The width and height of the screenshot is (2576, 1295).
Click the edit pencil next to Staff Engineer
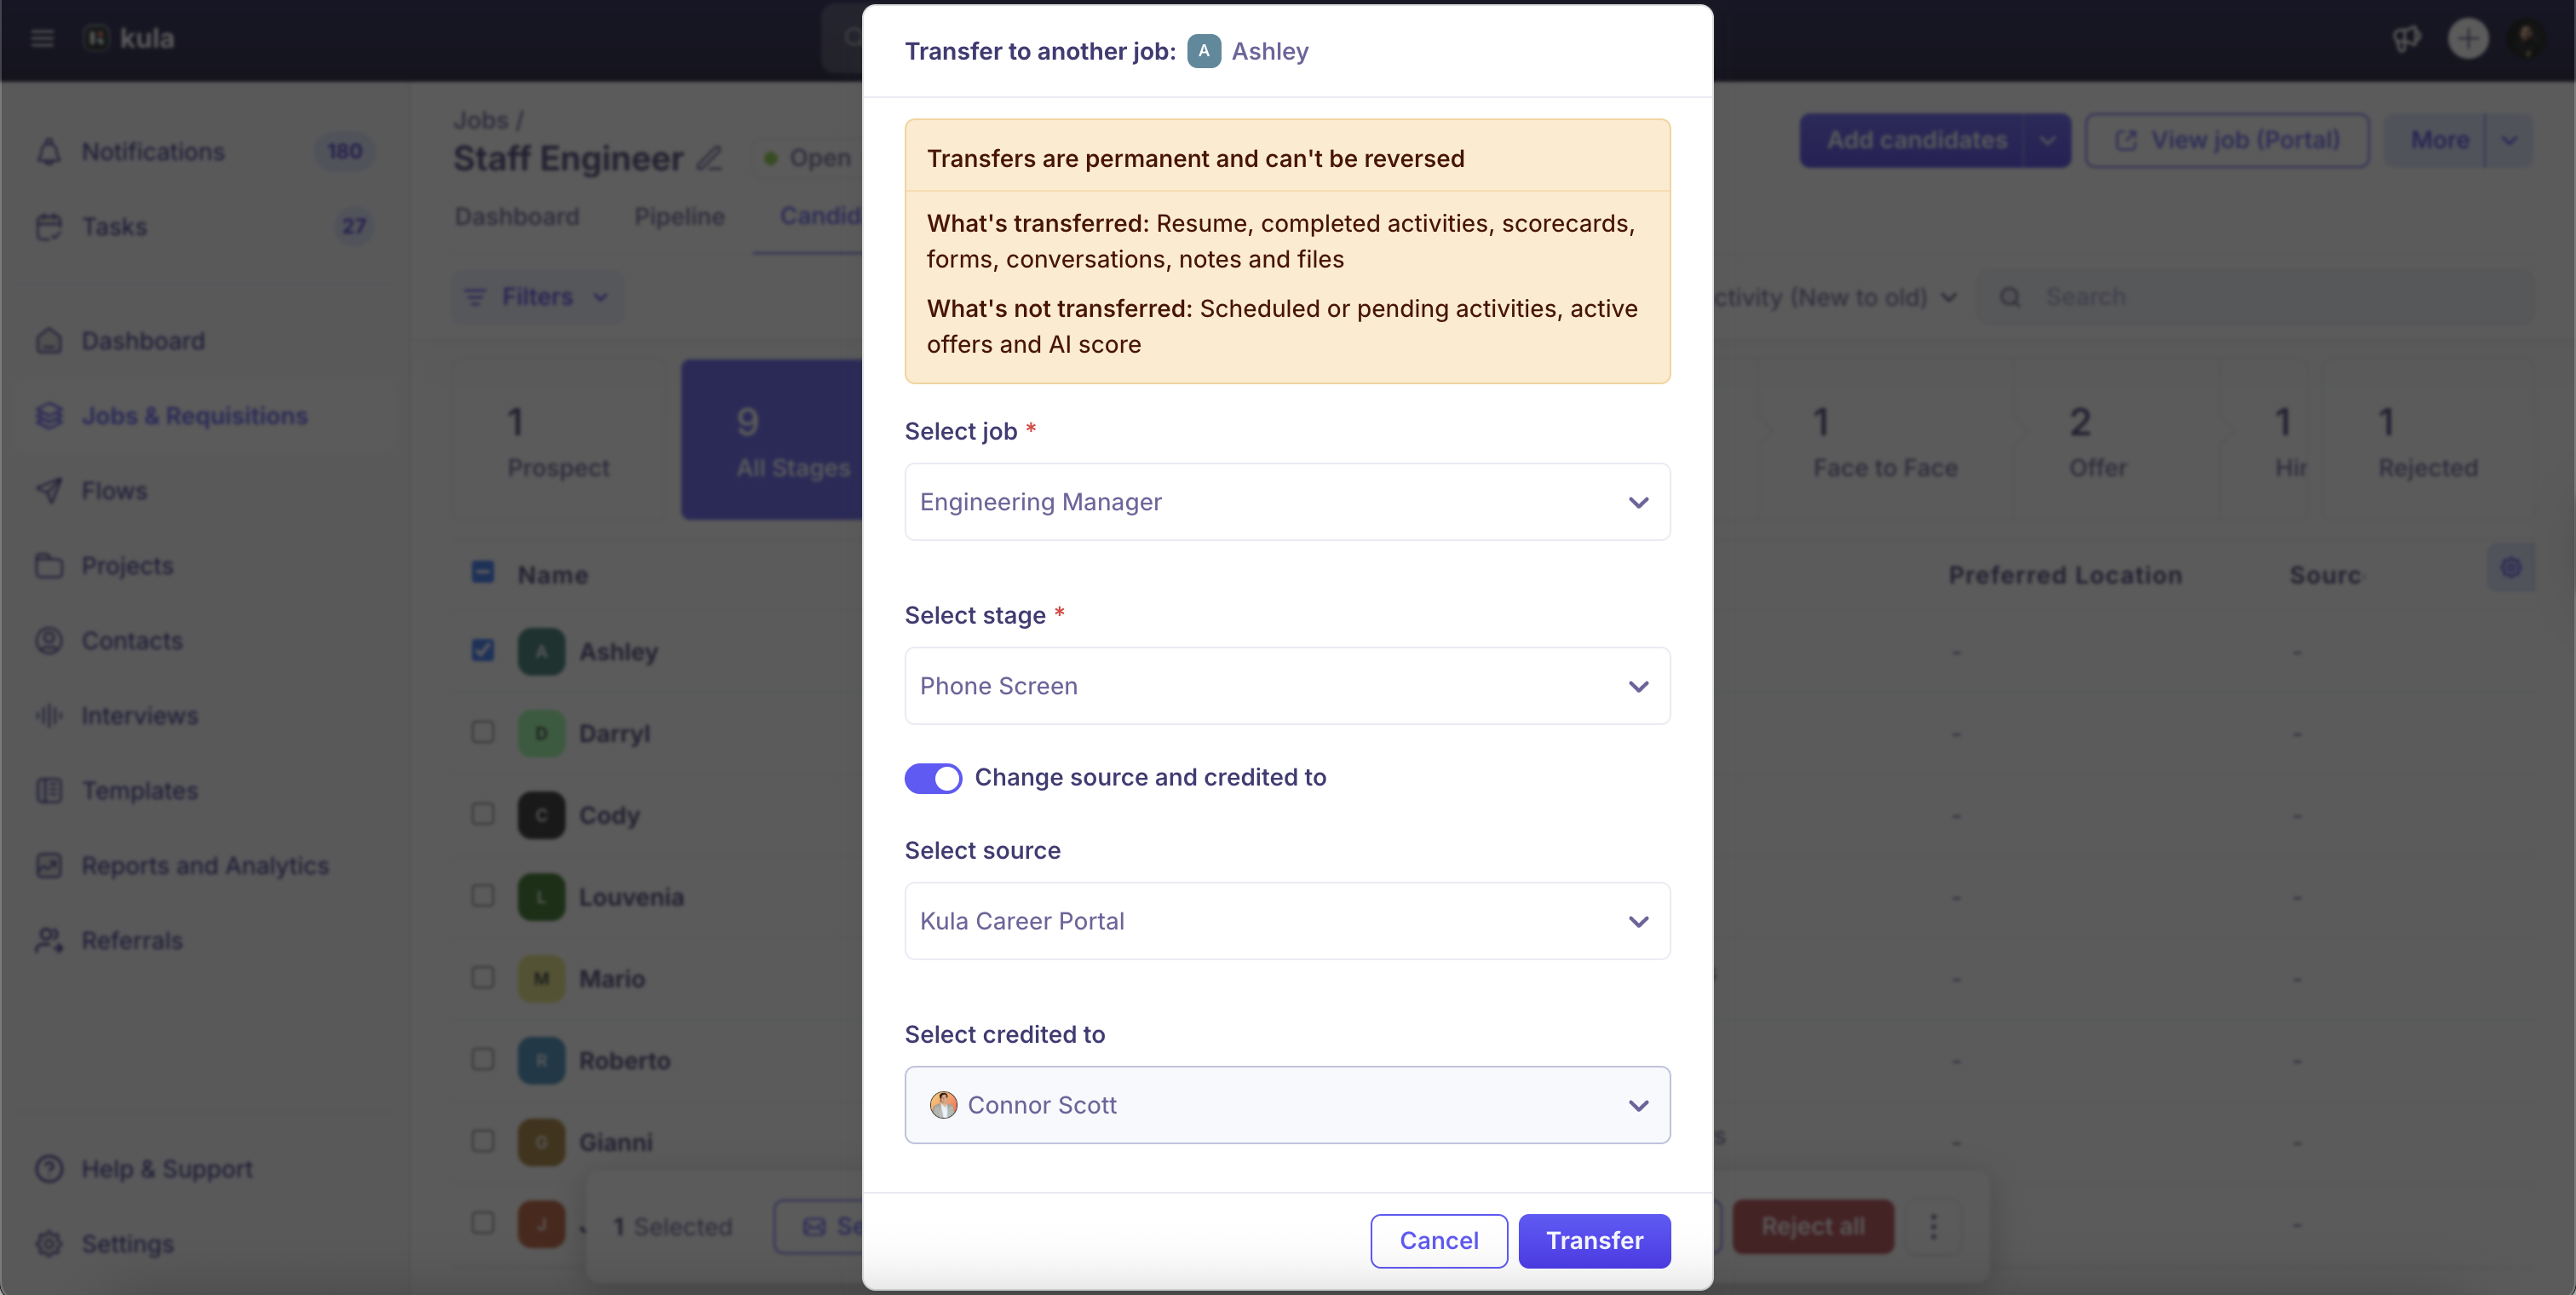point(709,158)
